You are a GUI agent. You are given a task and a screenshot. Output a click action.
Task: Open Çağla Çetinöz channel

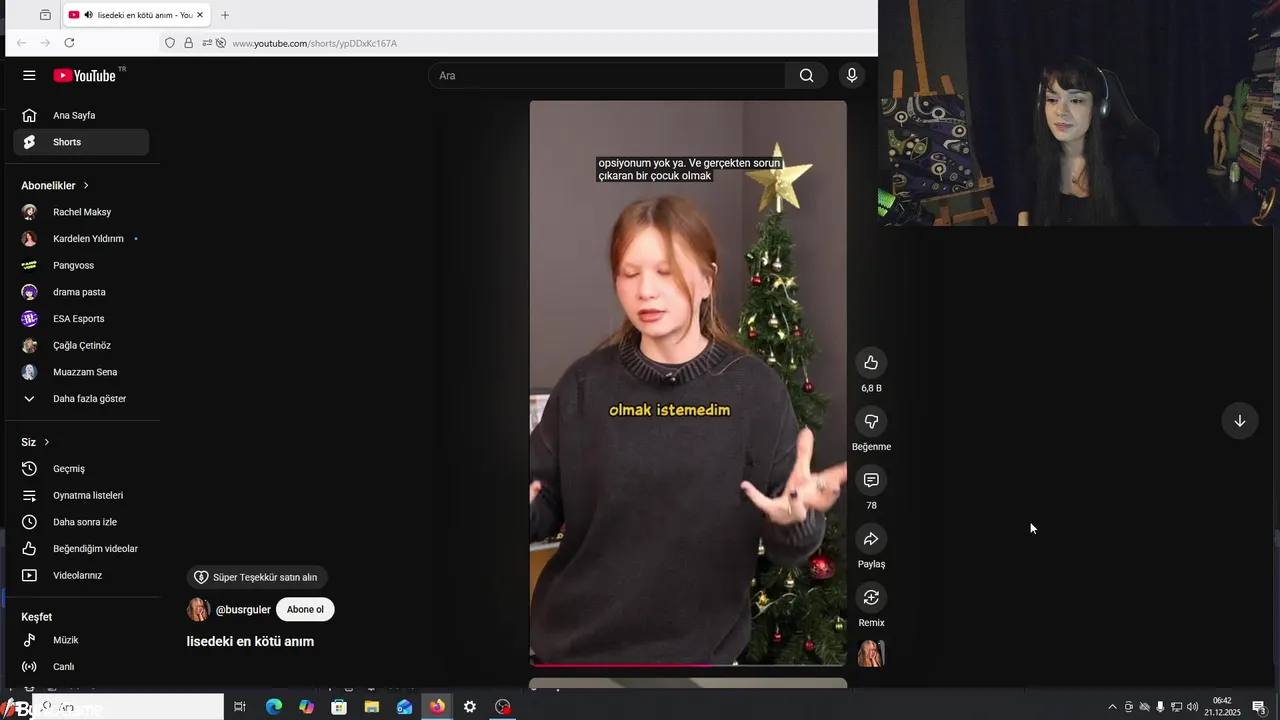pos(81,345)
